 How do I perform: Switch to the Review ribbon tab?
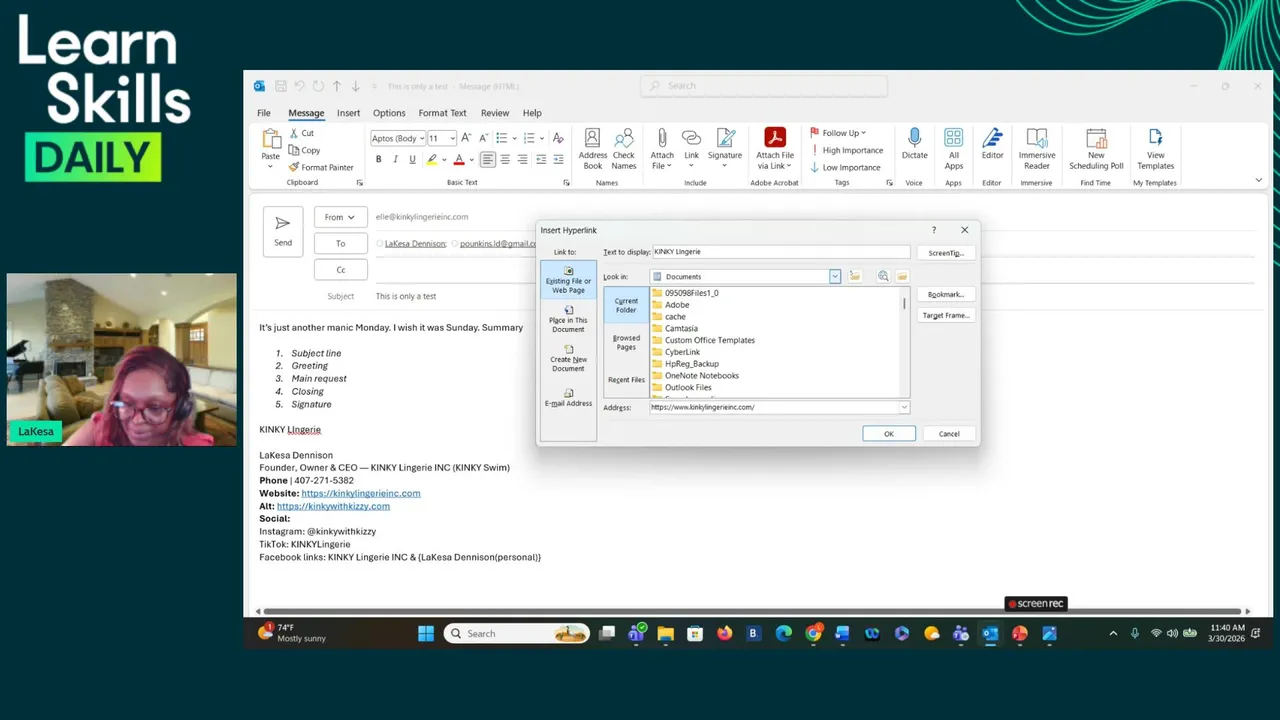495,113
